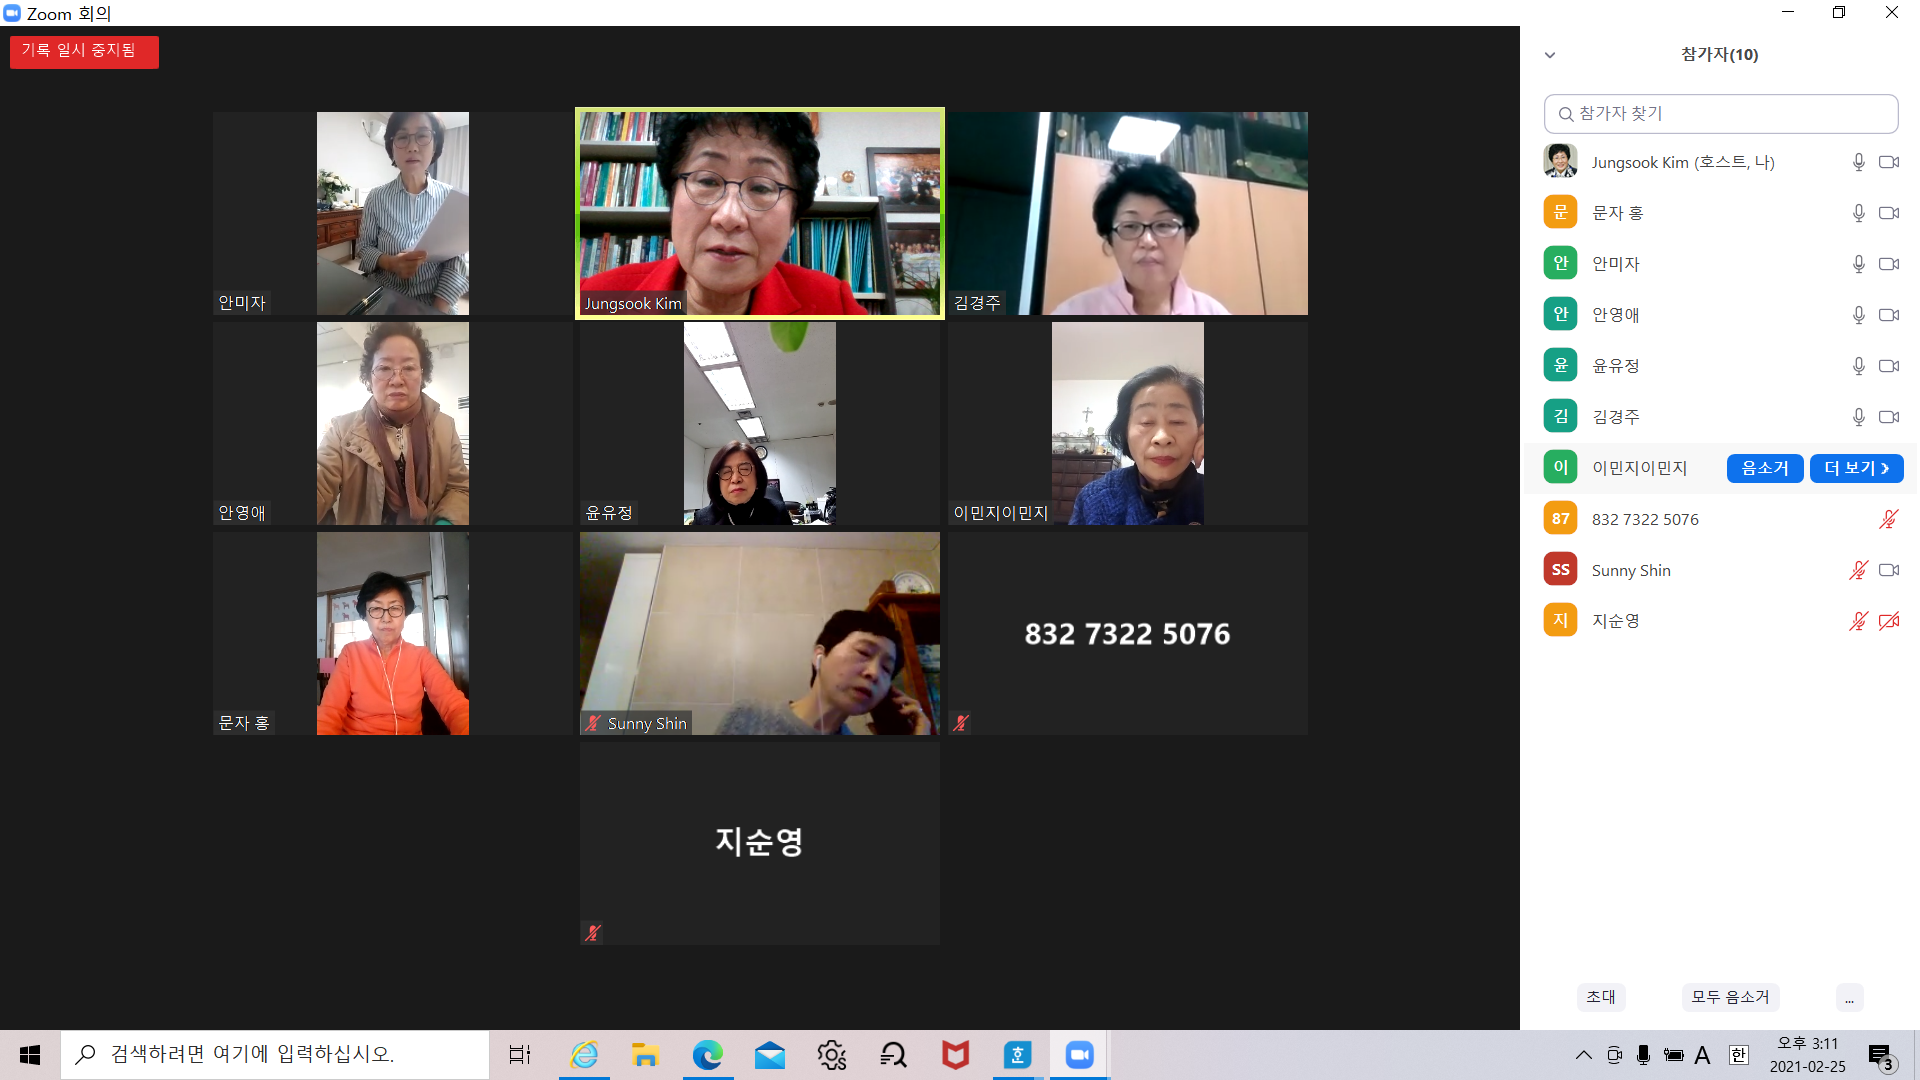The height and width of the screenshot is (1080, 1920).
Task: Open Microsoft Edge from the taskbar
Action: tap(707, 1055)
